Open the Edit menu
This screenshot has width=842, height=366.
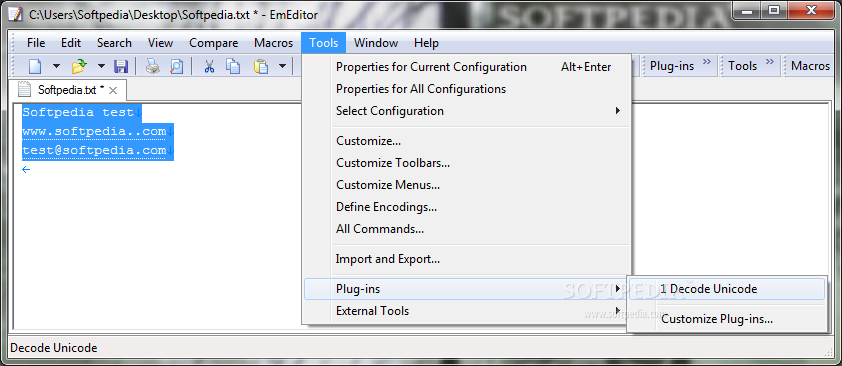(x=71, y=43)
